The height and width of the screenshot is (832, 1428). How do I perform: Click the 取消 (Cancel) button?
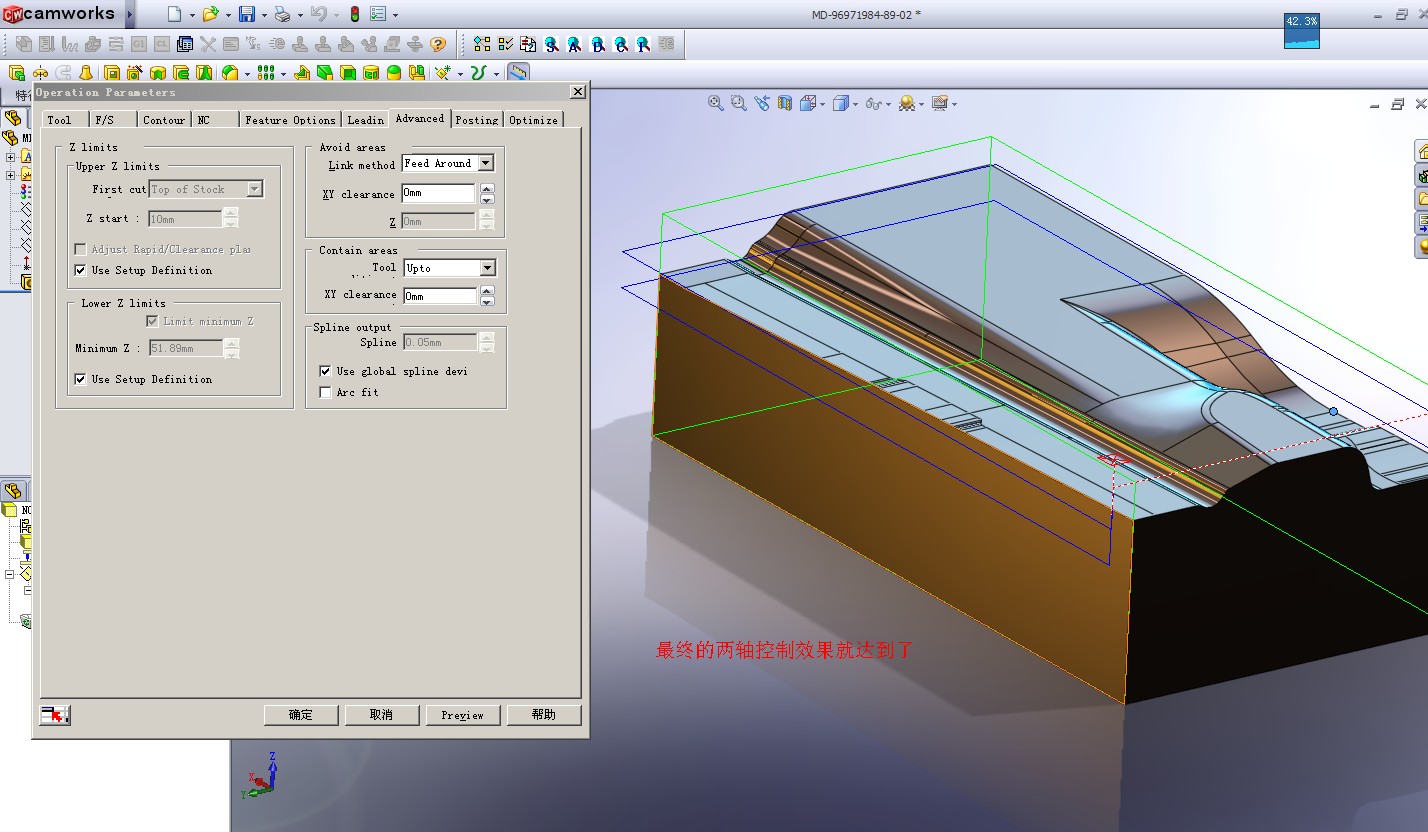click(381, 715)
